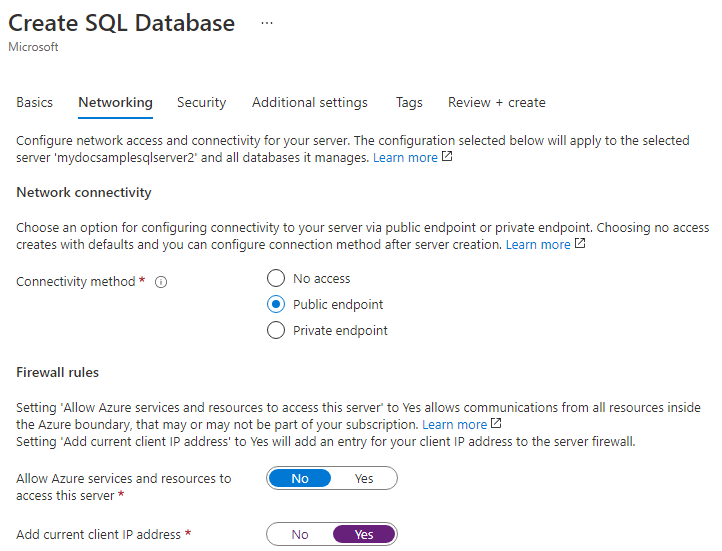Open Learn more link about firewall rules
Screen dimensions: 722x551
454,425
